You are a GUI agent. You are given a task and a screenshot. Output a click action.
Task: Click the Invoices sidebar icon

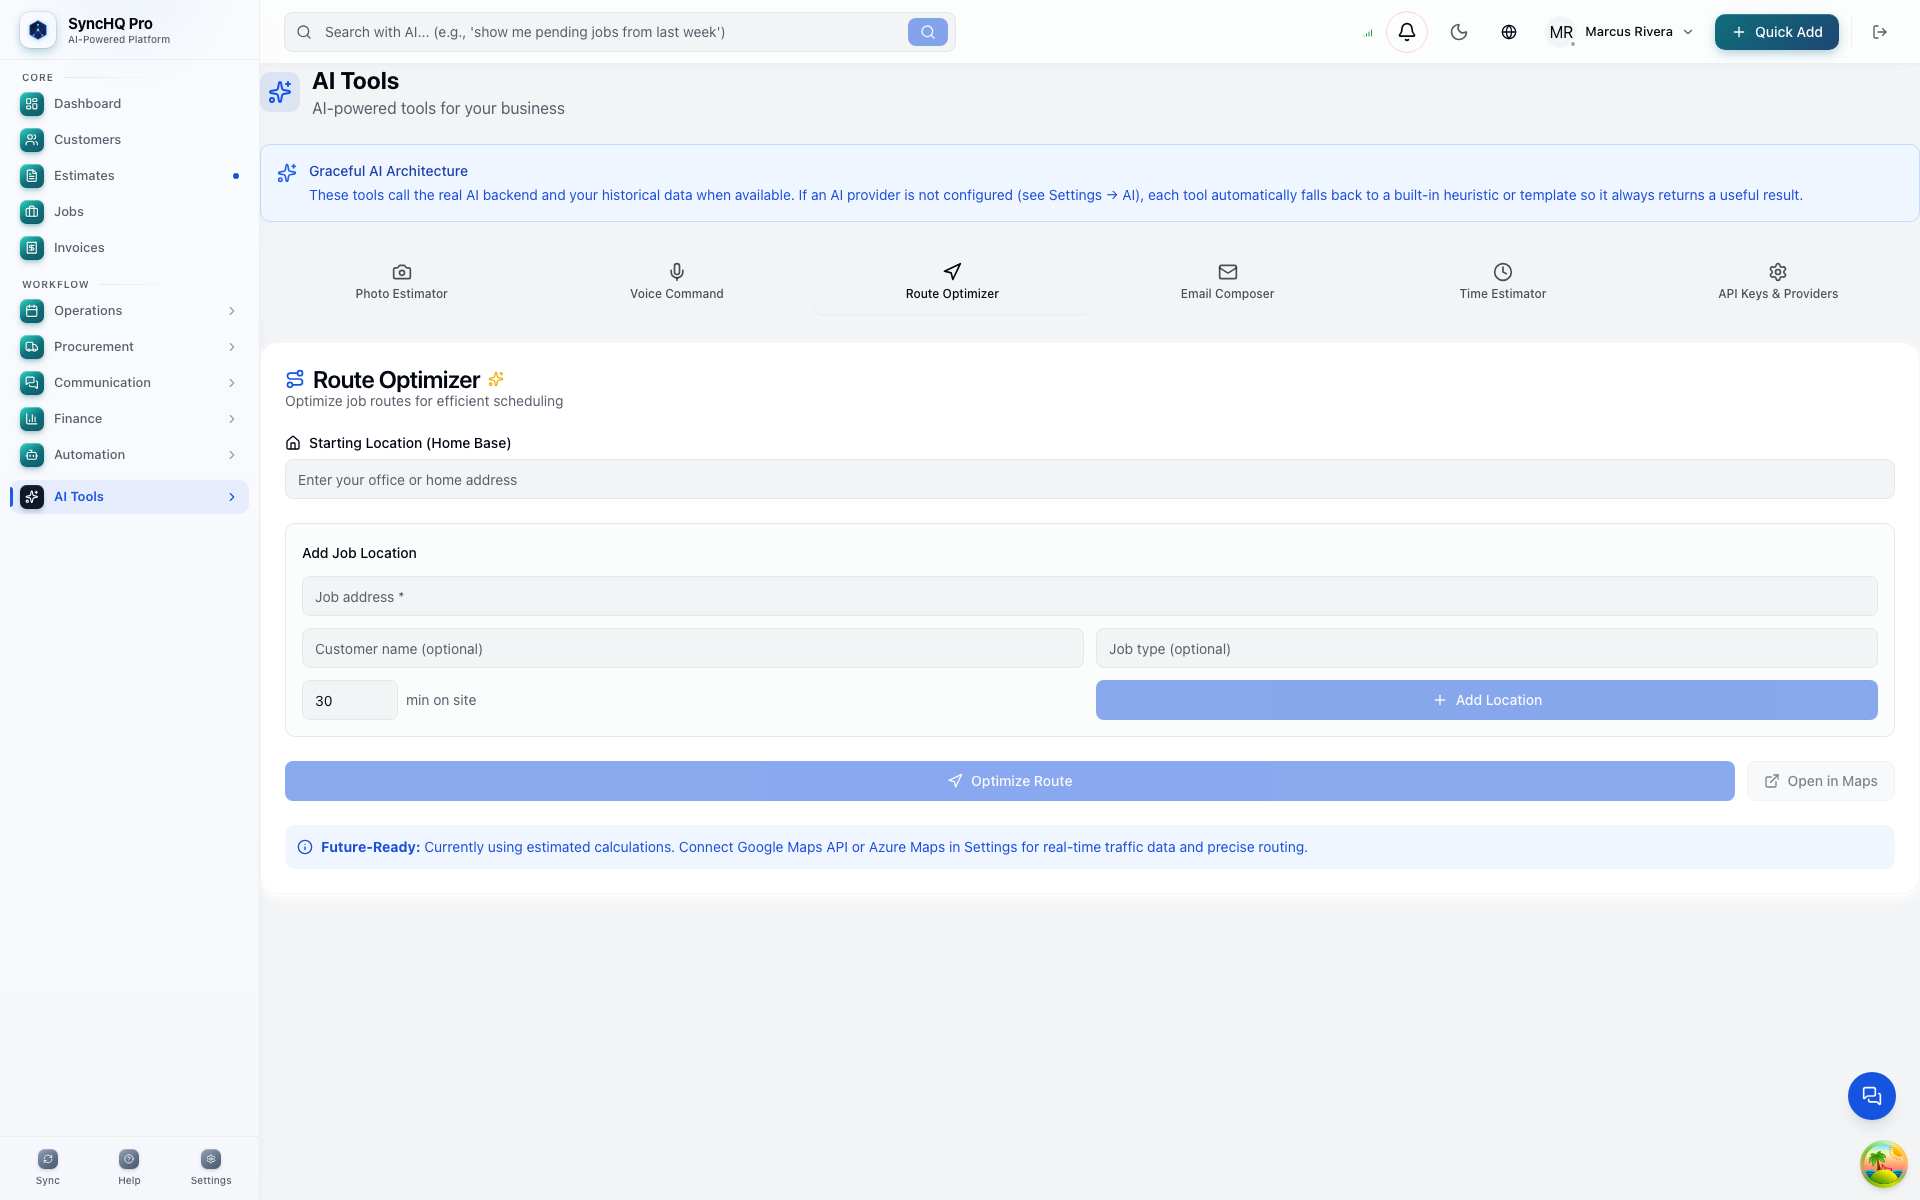point(32,248)
